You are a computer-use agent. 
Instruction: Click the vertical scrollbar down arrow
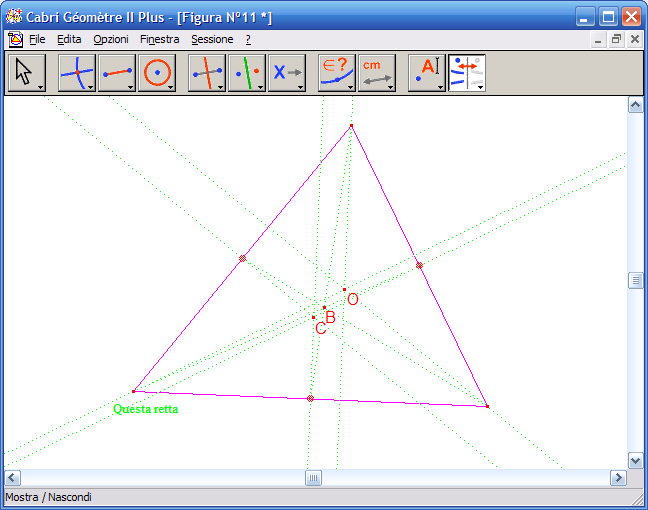636,460
